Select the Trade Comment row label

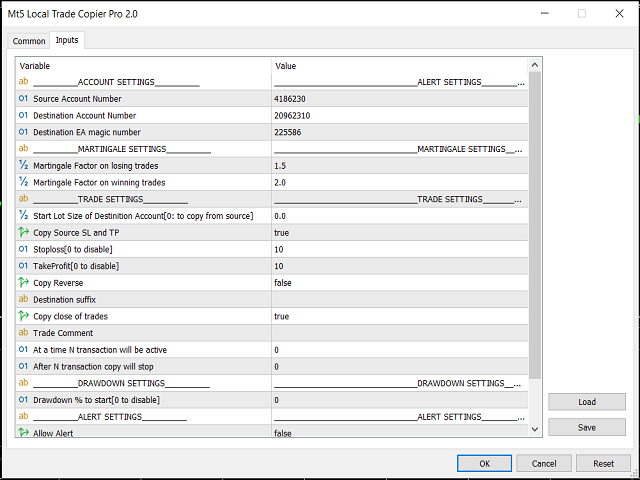tap(63, 333)
